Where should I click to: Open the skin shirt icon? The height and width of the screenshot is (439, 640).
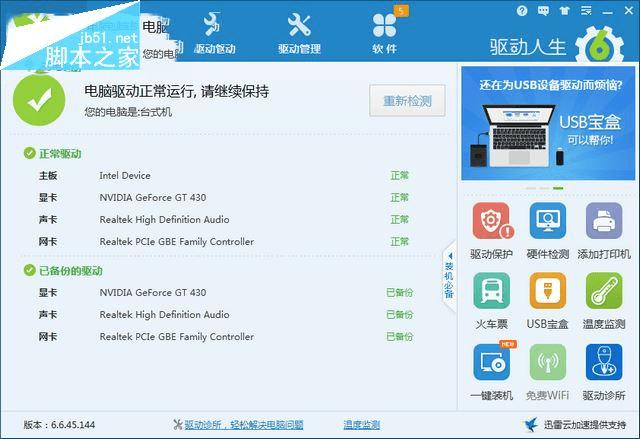[x=565, y=11]
